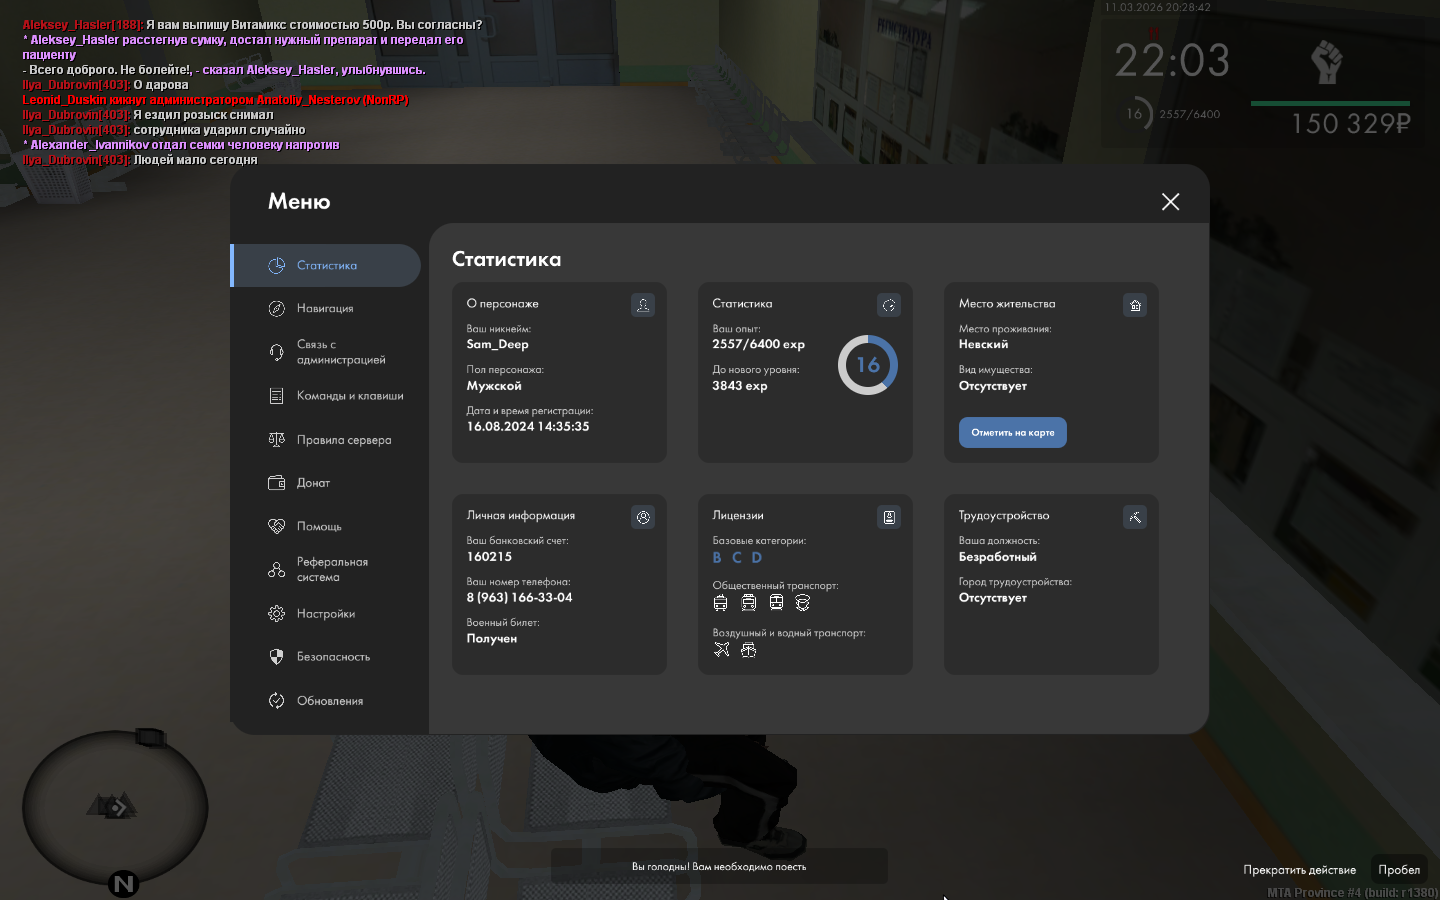Click the first public transport license icon

point(721,603)
